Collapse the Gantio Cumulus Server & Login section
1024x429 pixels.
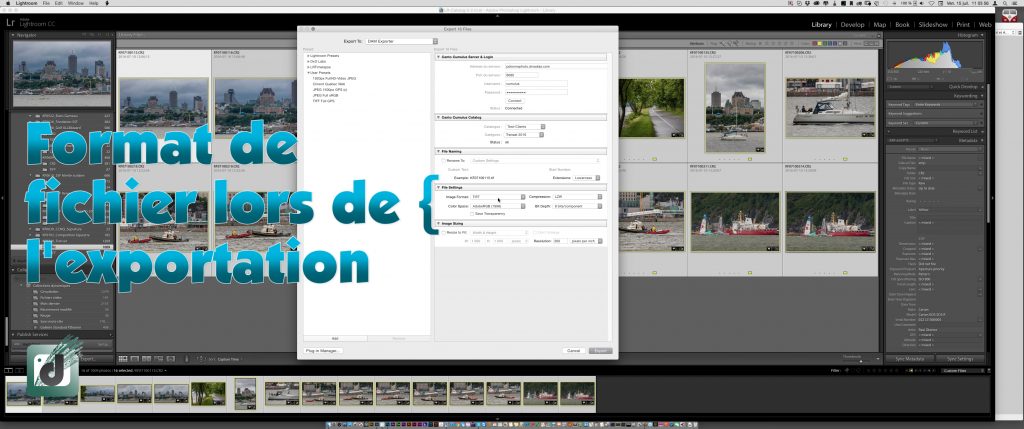438,57
